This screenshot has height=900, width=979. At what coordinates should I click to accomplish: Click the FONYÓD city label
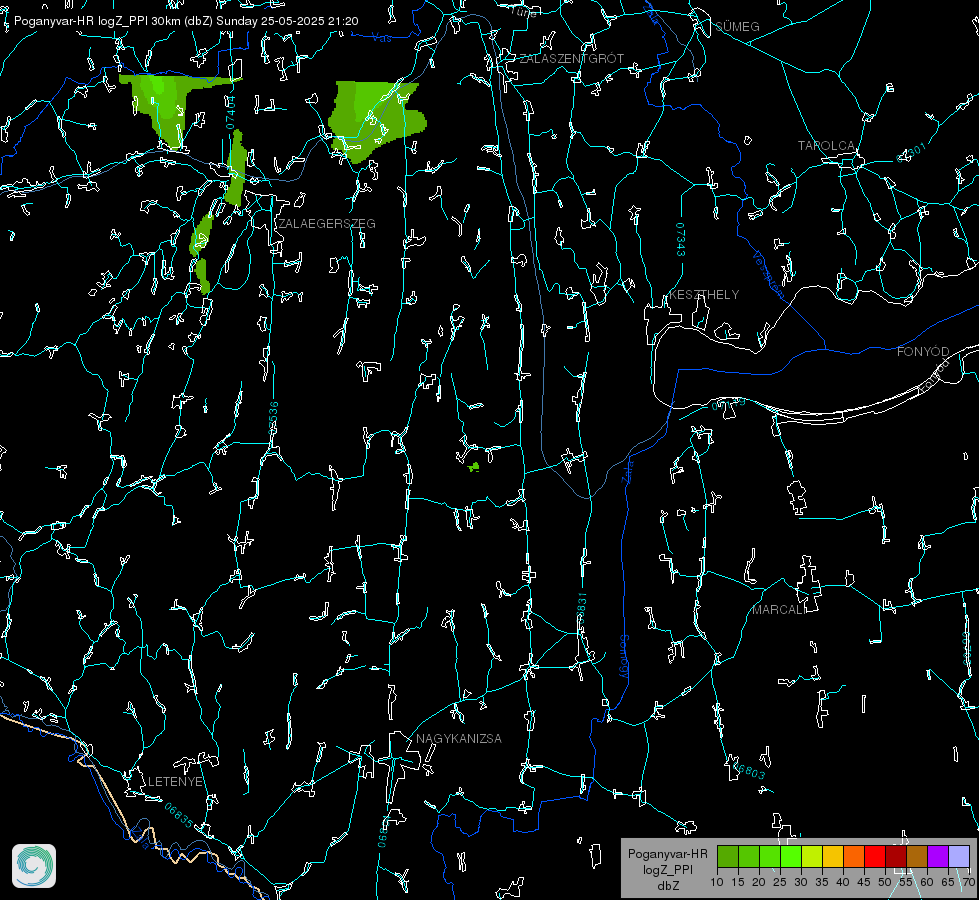pyautogui.click(x=923, y=352)
